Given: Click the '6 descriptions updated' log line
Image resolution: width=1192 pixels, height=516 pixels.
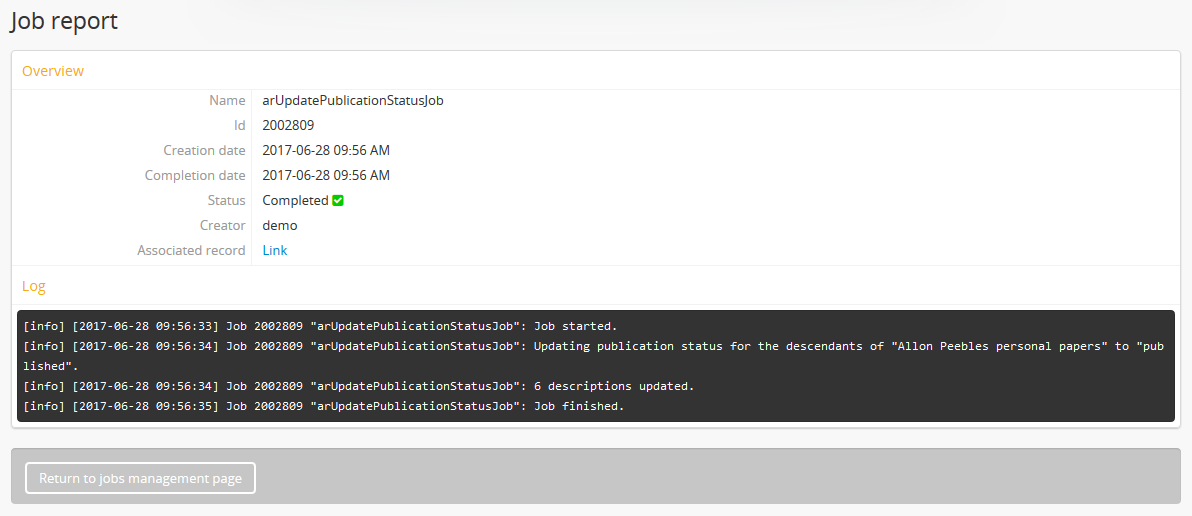Looking at the screenshot, I should pyautogui.click(x=358, y=386).
